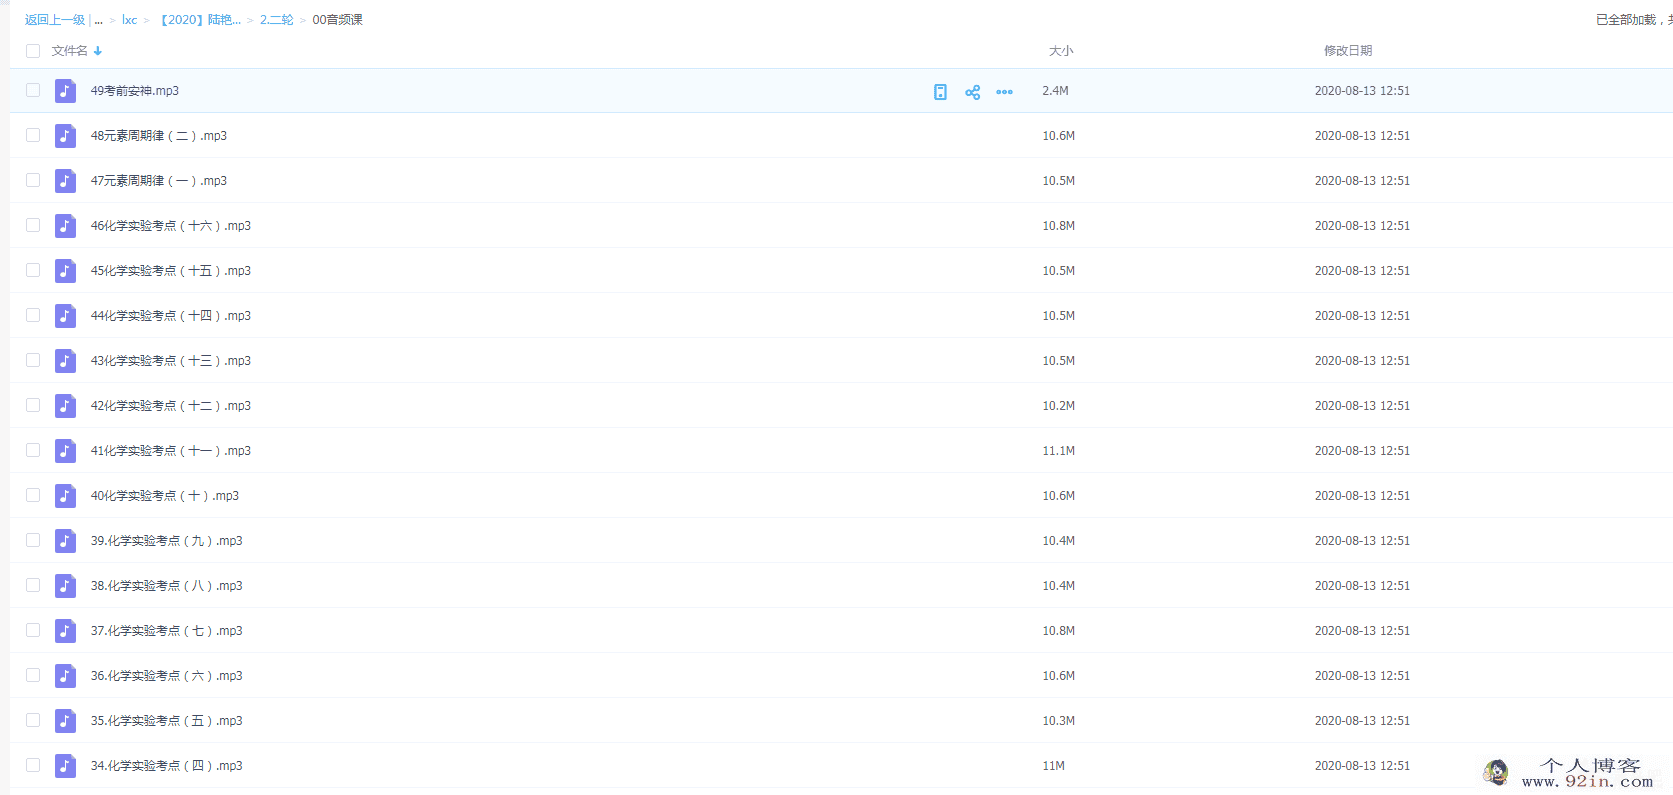
Task: Check the box for 35.化学实验考点（五）.mp3
Action: [33, 720]
